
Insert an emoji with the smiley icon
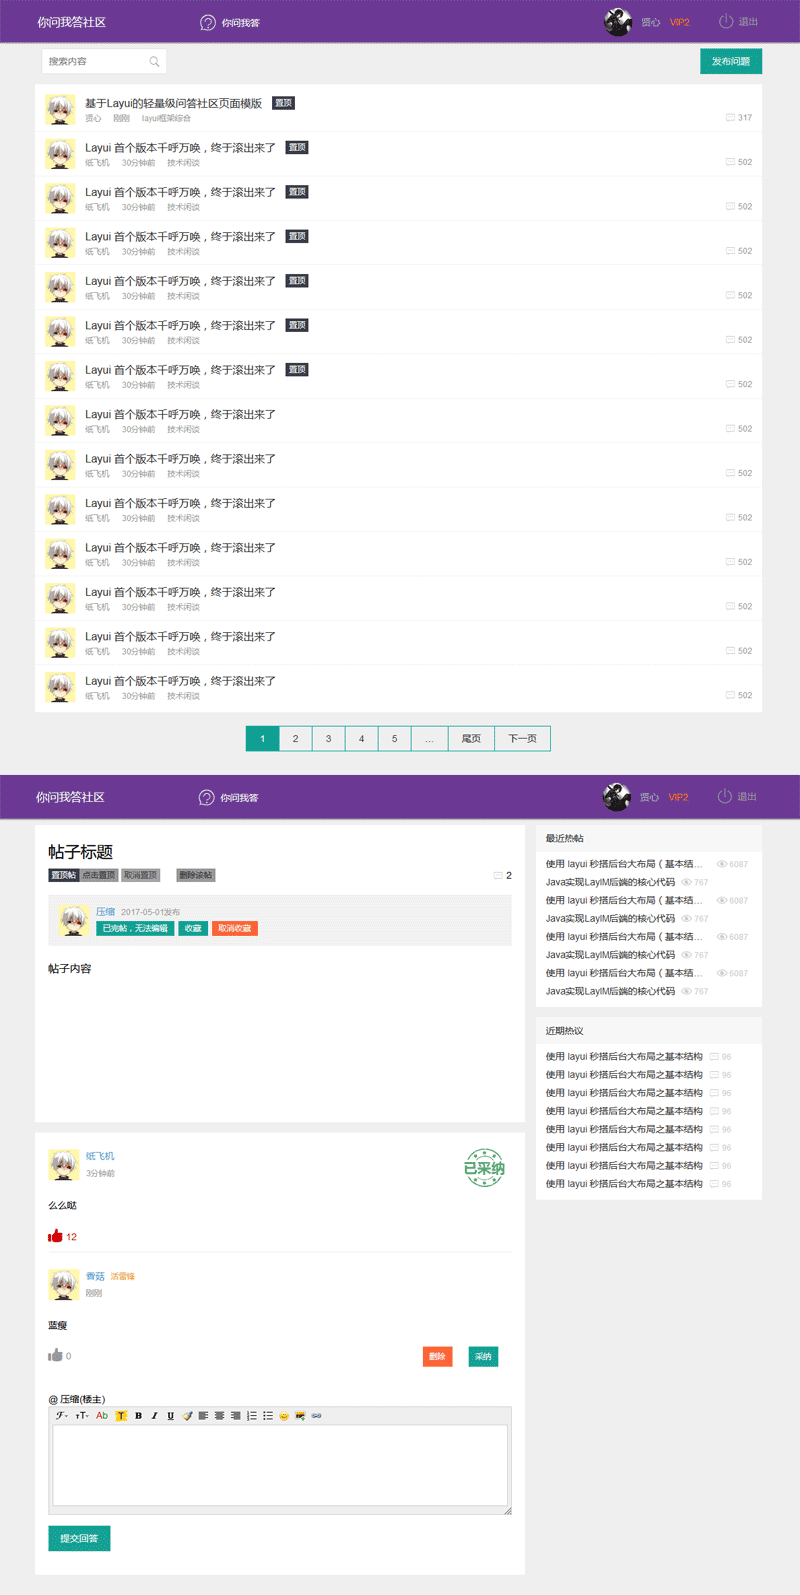[284, 1416]
